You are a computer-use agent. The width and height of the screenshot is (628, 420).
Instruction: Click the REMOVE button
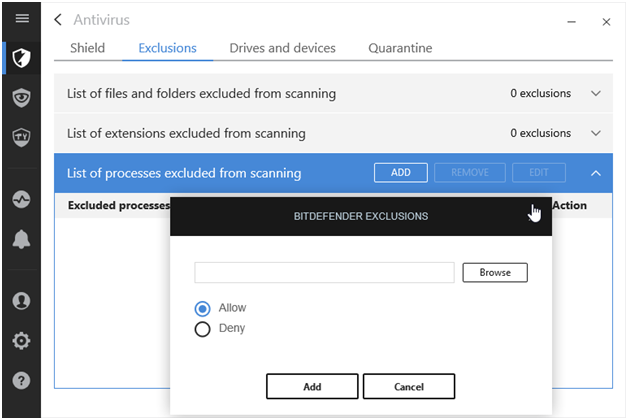470,173
